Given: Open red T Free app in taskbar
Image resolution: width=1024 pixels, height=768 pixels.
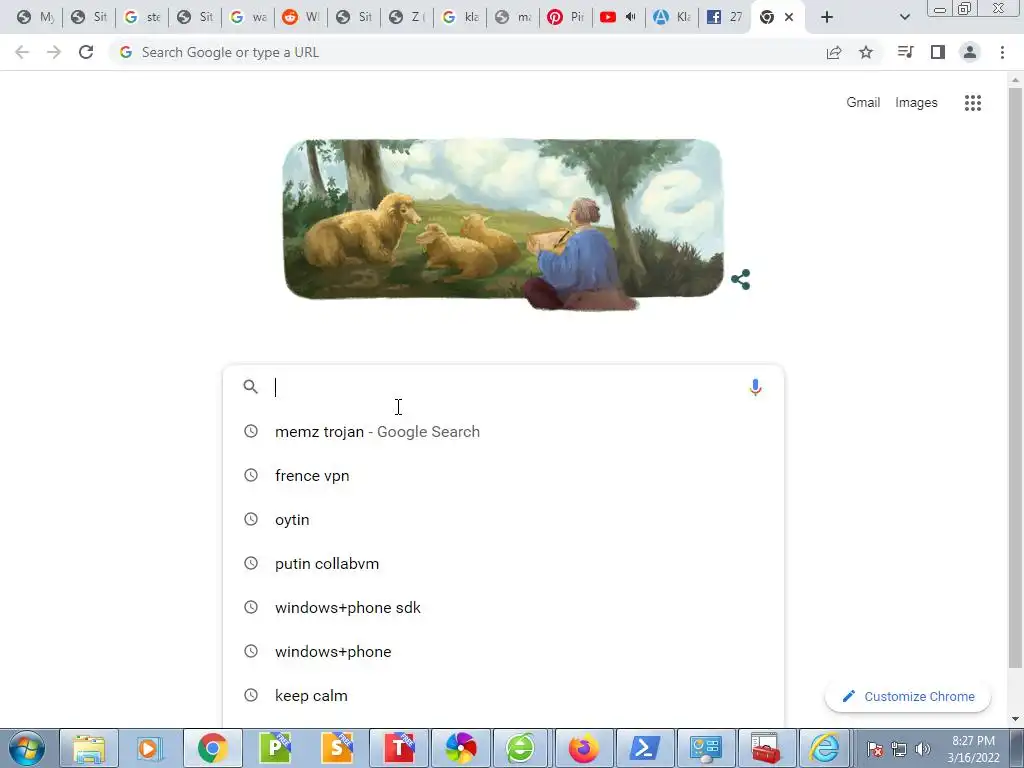Looking at the screenshot, I should 399,748.
